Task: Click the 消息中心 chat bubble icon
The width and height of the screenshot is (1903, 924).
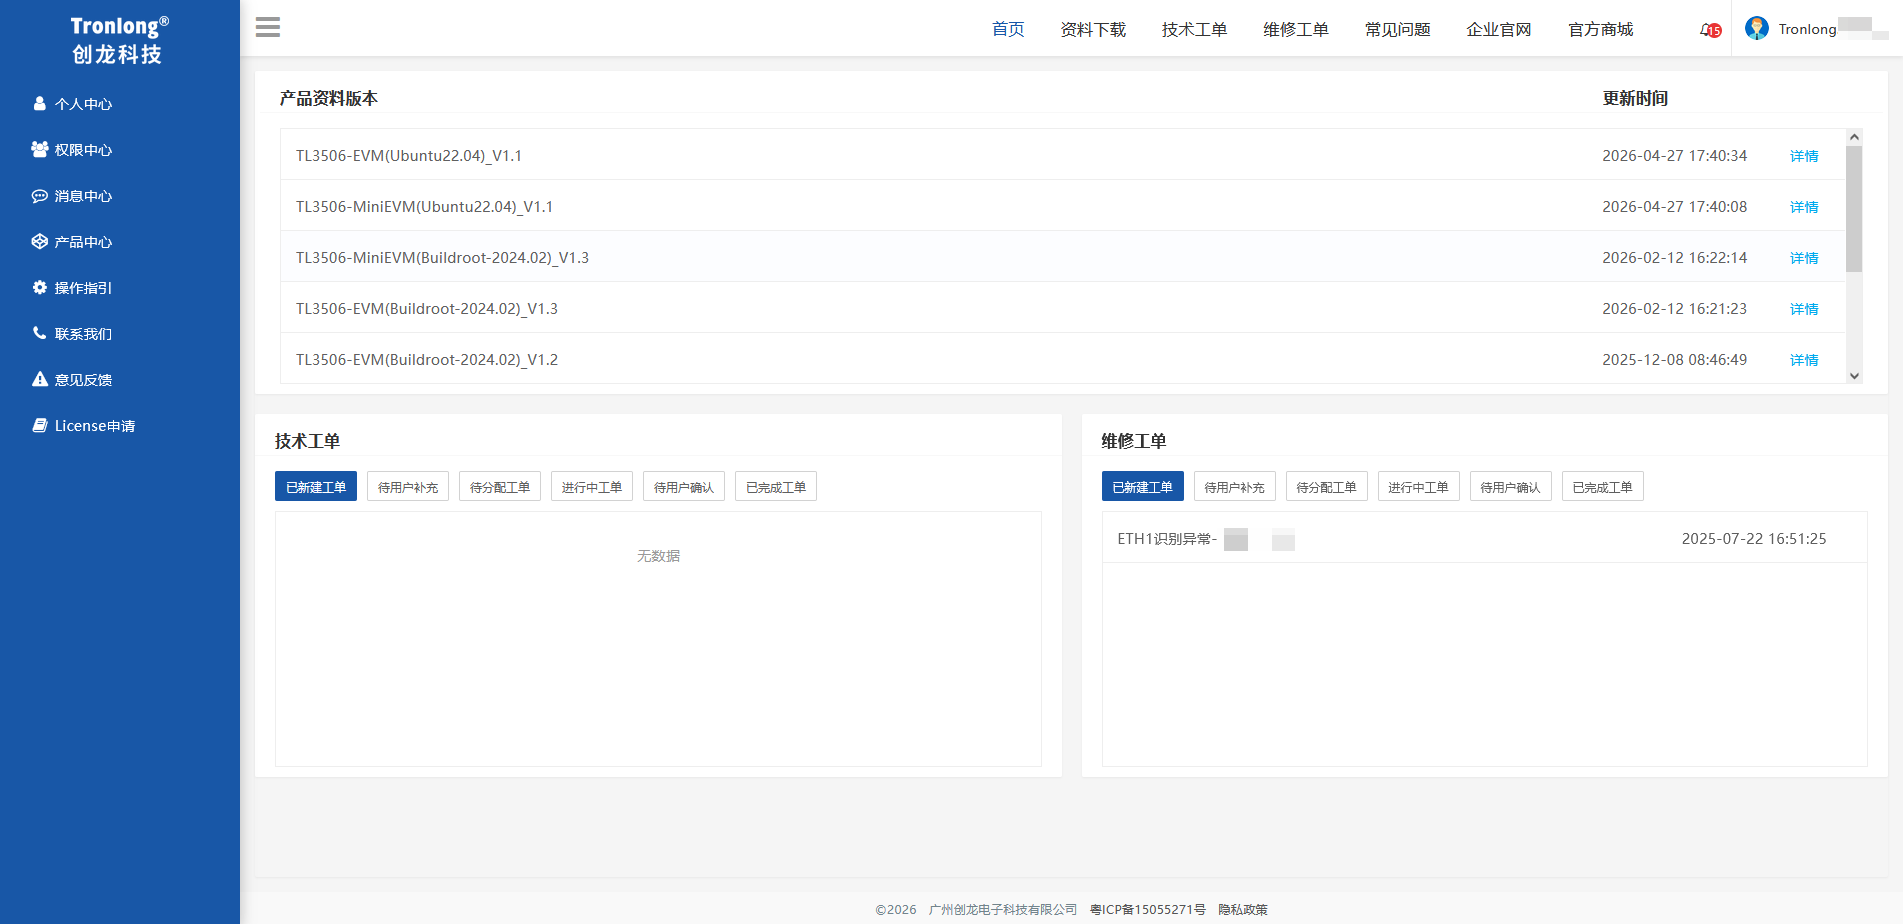Action: pos(40,196)
